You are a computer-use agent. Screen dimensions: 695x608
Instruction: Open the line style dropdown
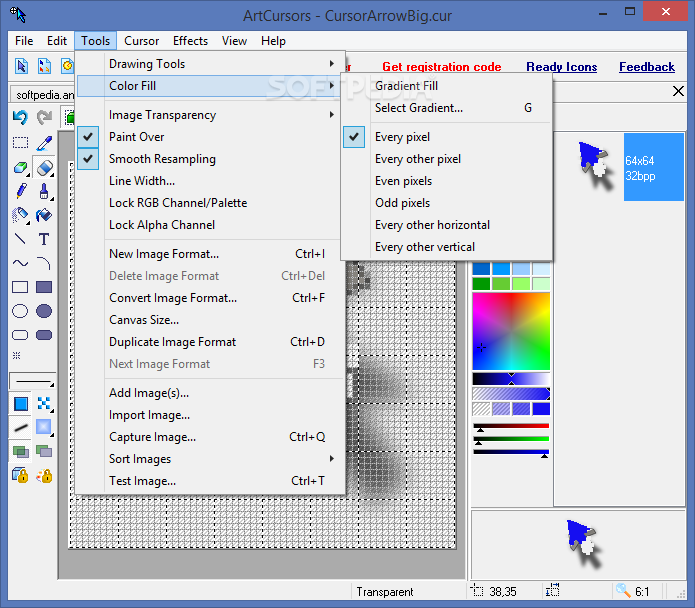pos(32,382)
